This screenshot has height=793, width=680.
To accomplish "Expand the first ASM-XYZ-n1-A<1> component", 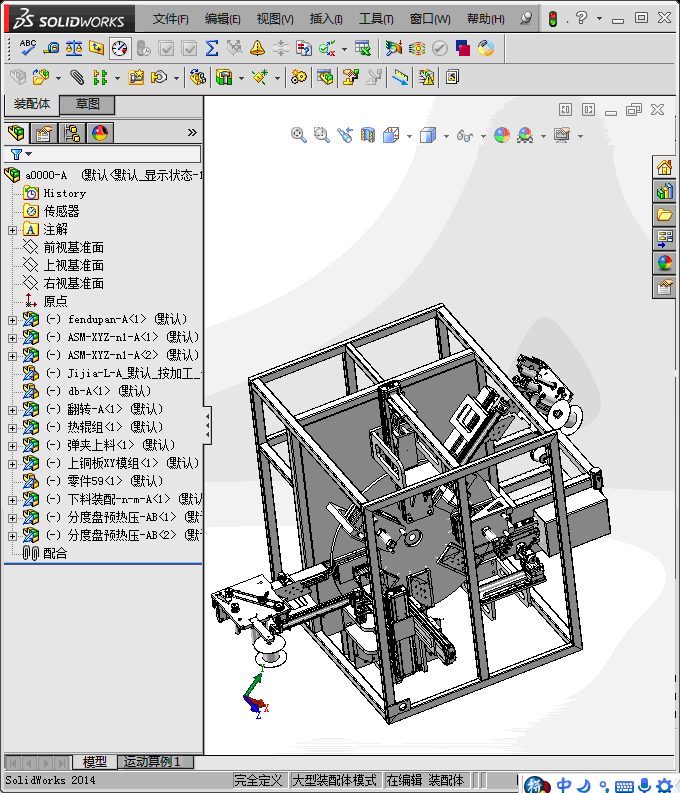I will click(13, 338).
